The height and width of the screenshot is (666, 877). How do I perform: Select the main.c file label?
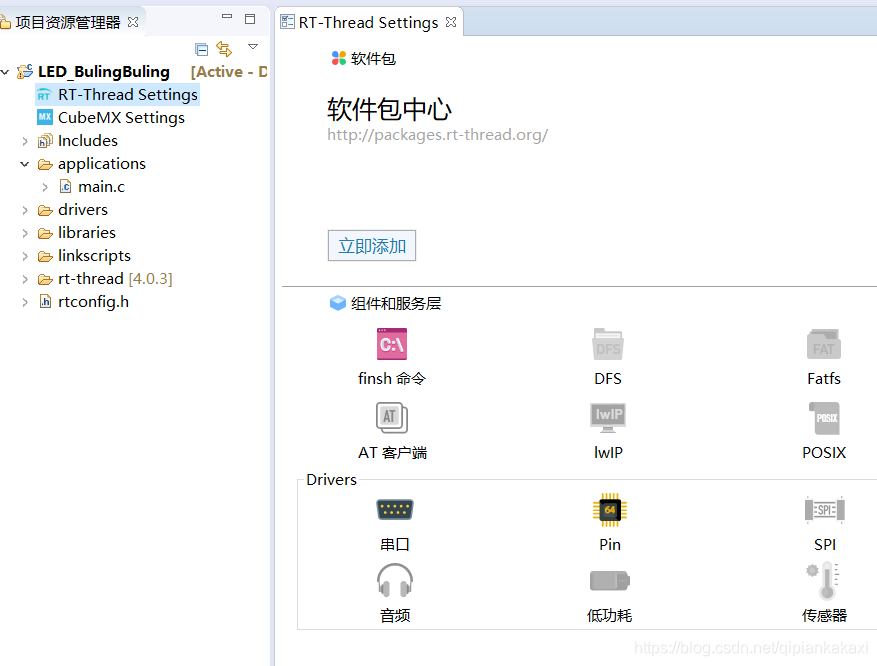pos(101,186)
